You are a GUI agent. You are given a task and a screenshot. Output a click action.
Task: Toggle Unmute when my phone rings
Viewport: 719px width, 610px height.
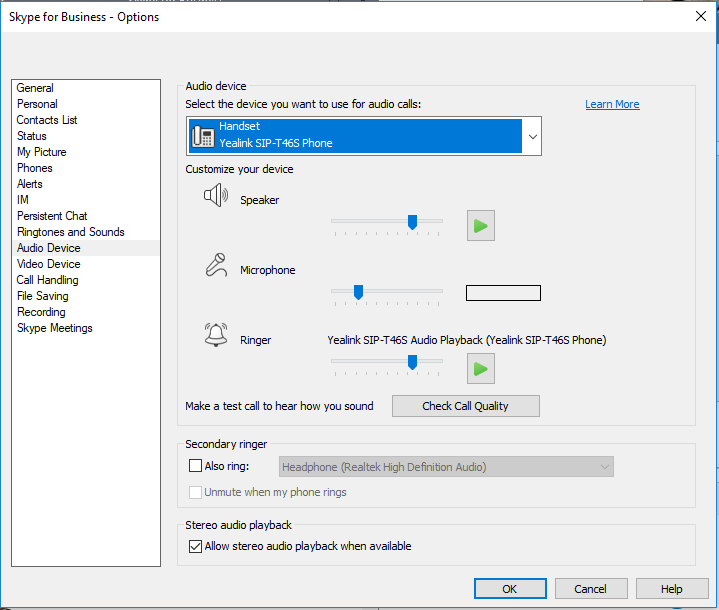pos(195,492)
